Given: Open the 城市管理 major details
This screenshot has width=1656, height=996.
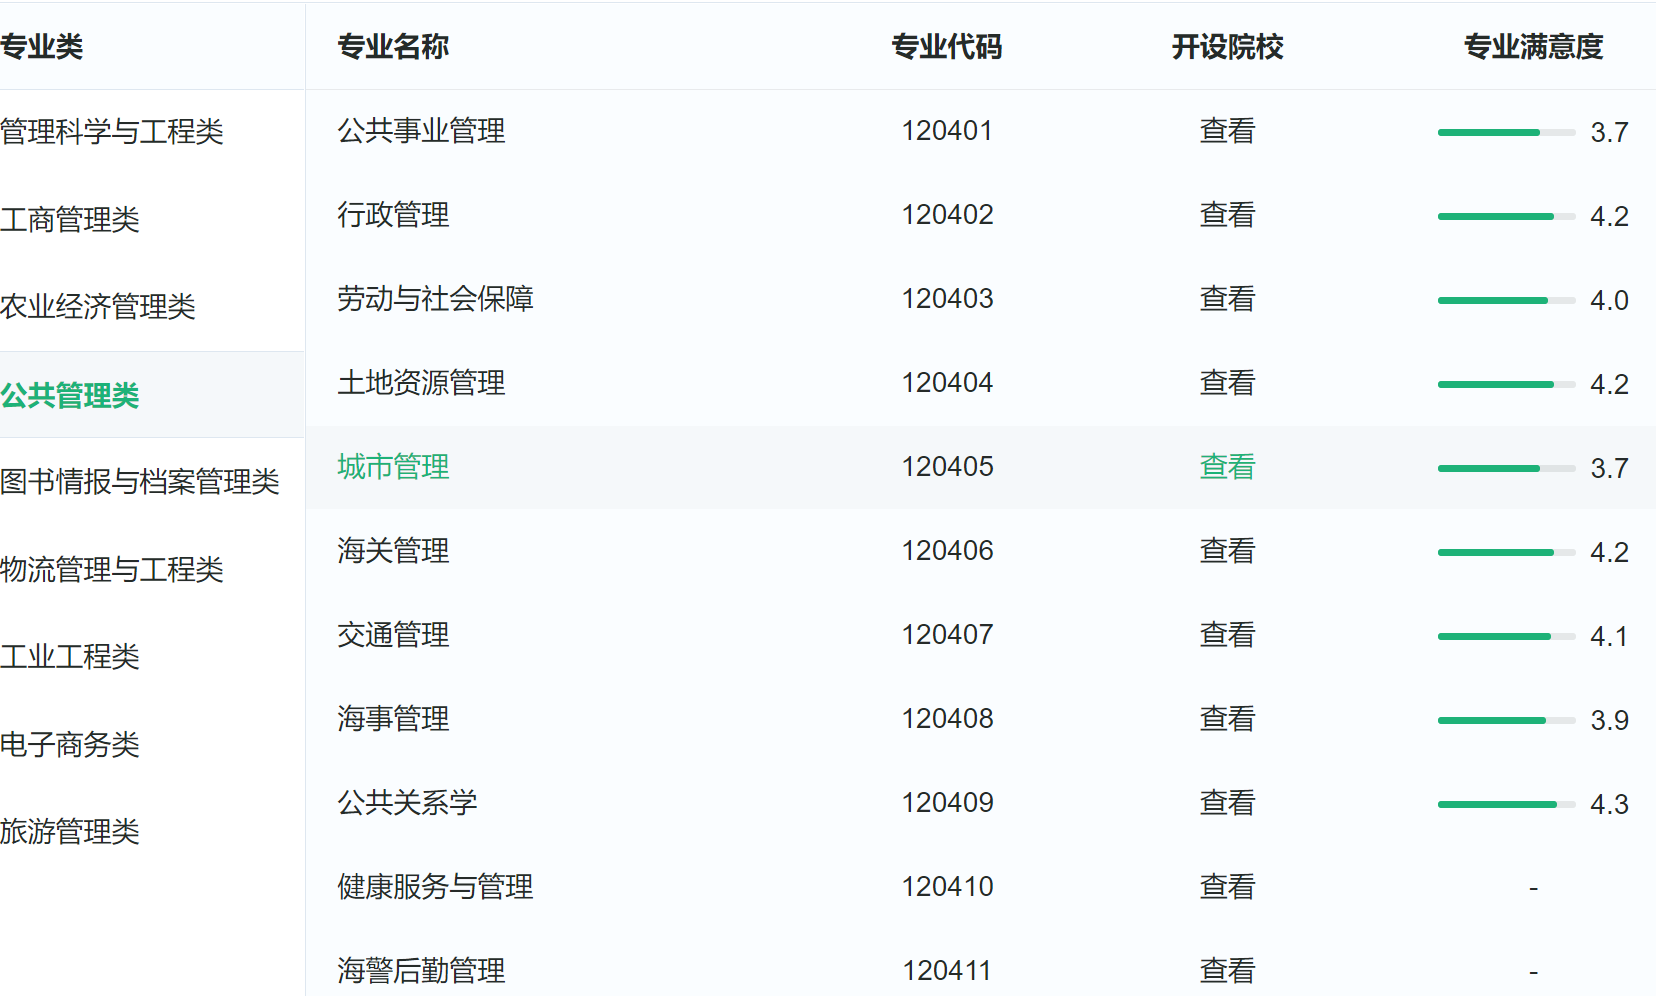Looking at the screenshot, I should (392, 466).
